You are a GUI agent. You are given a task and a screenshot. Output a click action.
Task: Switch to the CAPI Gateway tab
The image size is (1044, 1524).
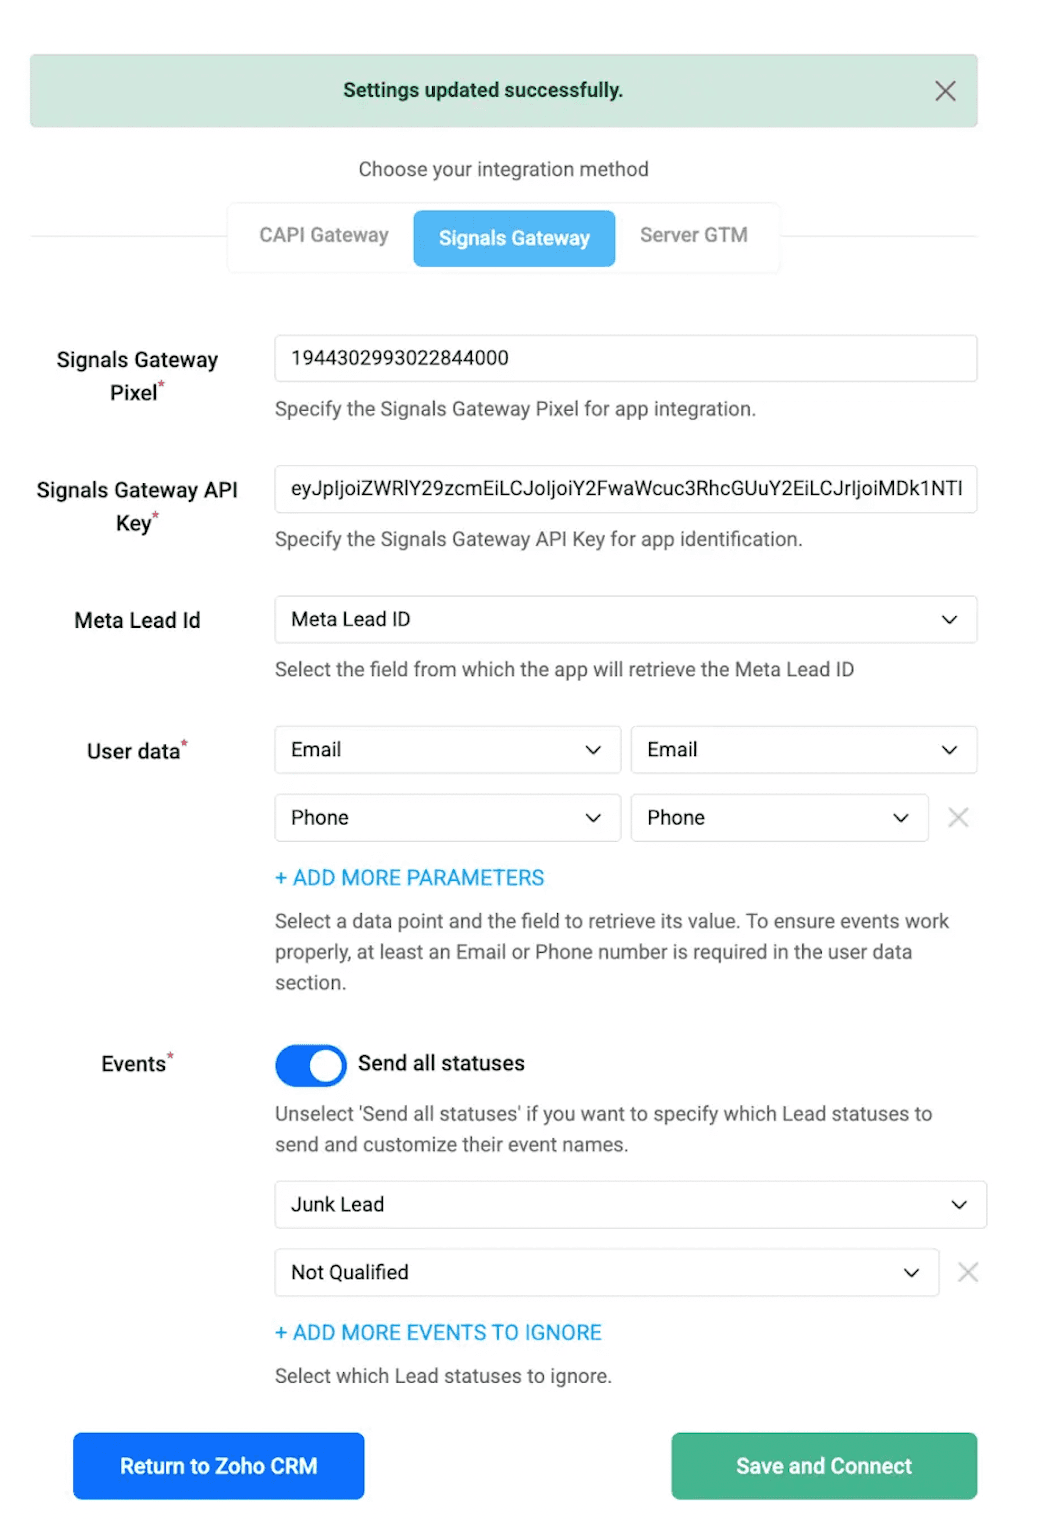[x=323, y=236]
